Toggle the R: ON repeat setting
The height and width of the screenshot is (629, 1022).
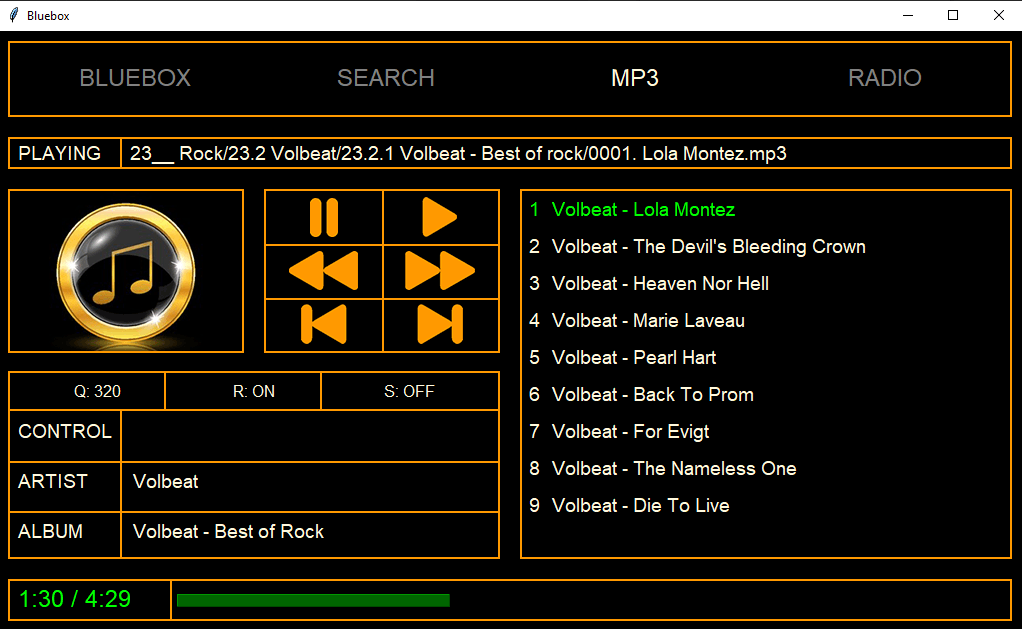[254, 391]
